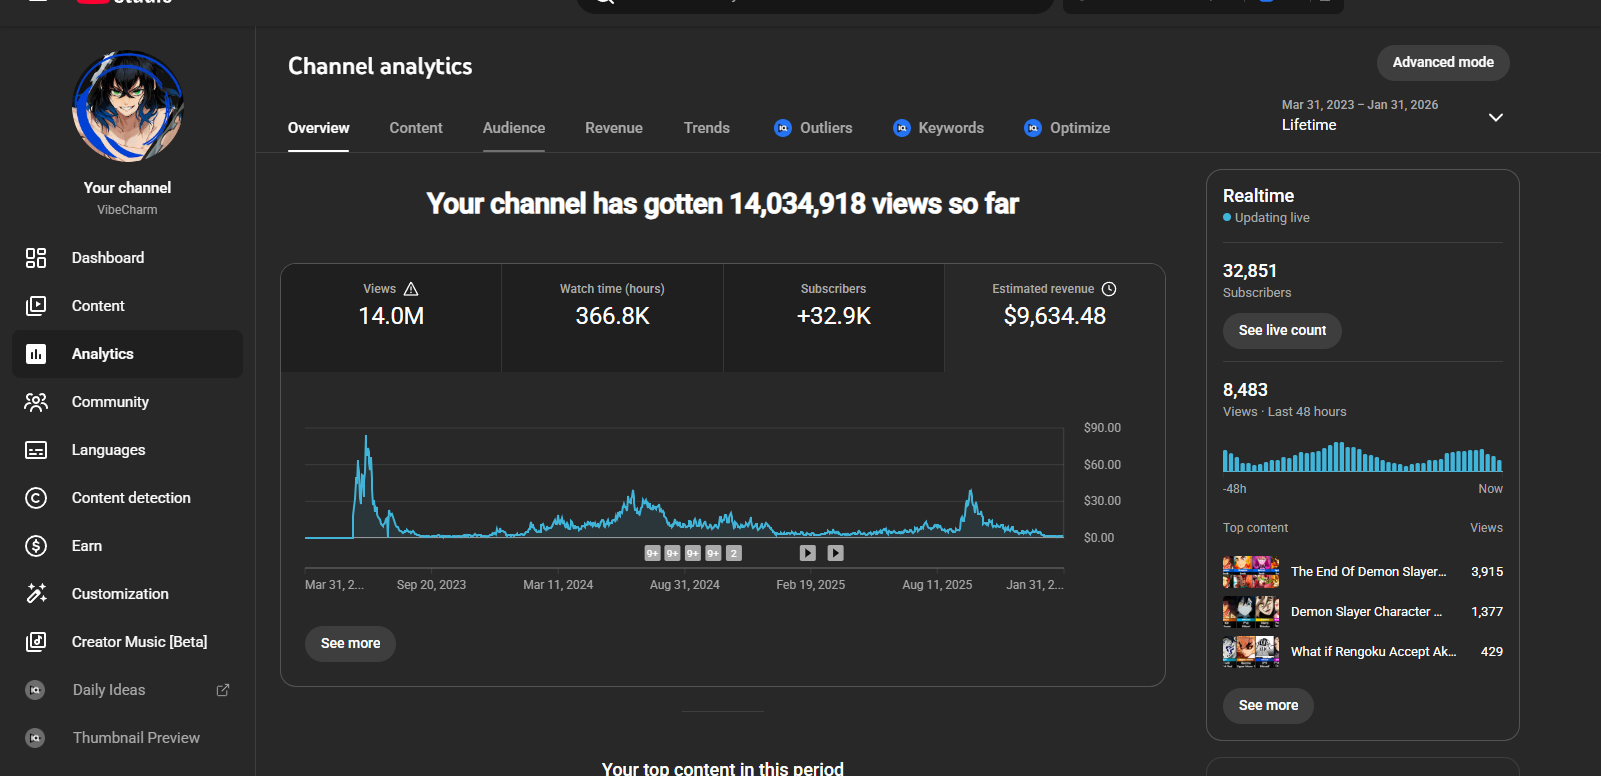Click the revenue line chart area

click(684, 483)
